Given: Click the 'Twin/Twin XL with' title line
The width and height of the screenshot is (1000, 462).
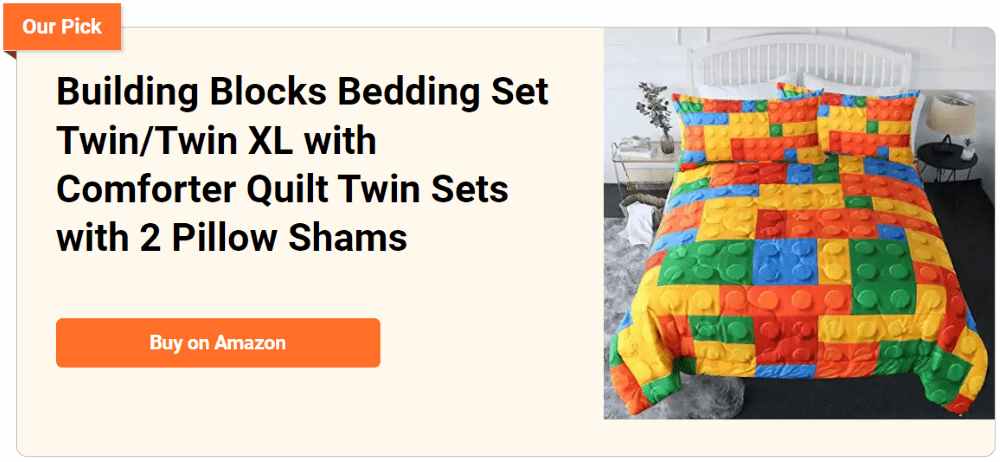Looking at the screenshot, I should point(216,140).
